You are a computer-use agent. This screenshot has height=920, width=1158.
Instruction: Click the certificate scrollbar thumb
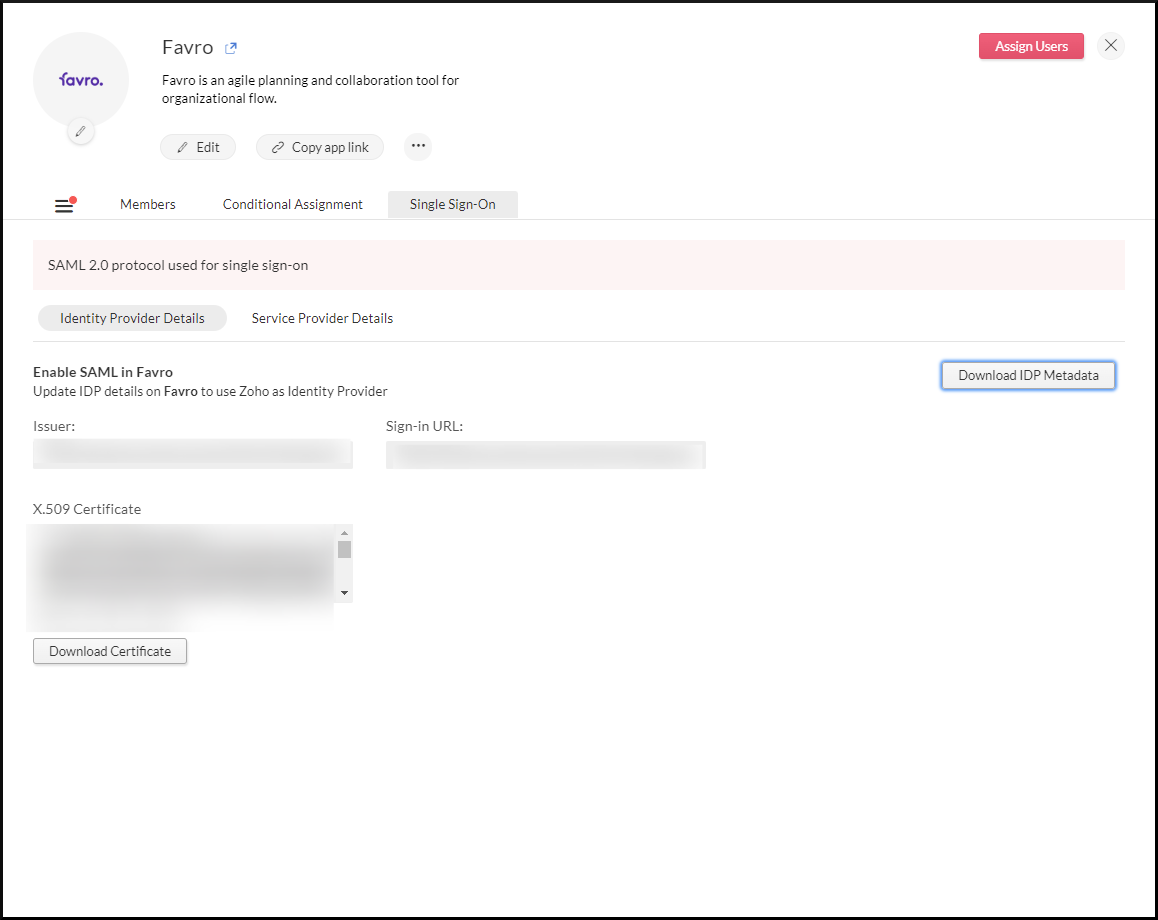(x=344, y=549)
